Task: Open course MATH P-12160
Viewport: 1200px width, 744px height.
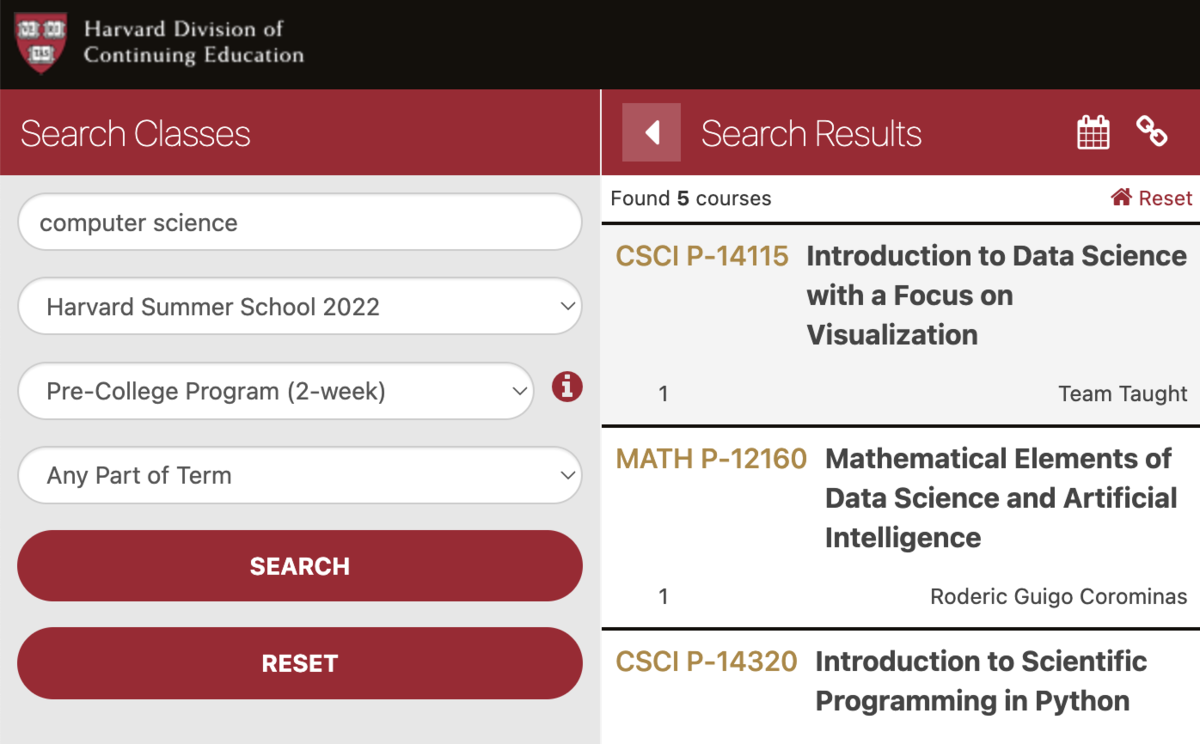Action: click(x=711, y=459)
